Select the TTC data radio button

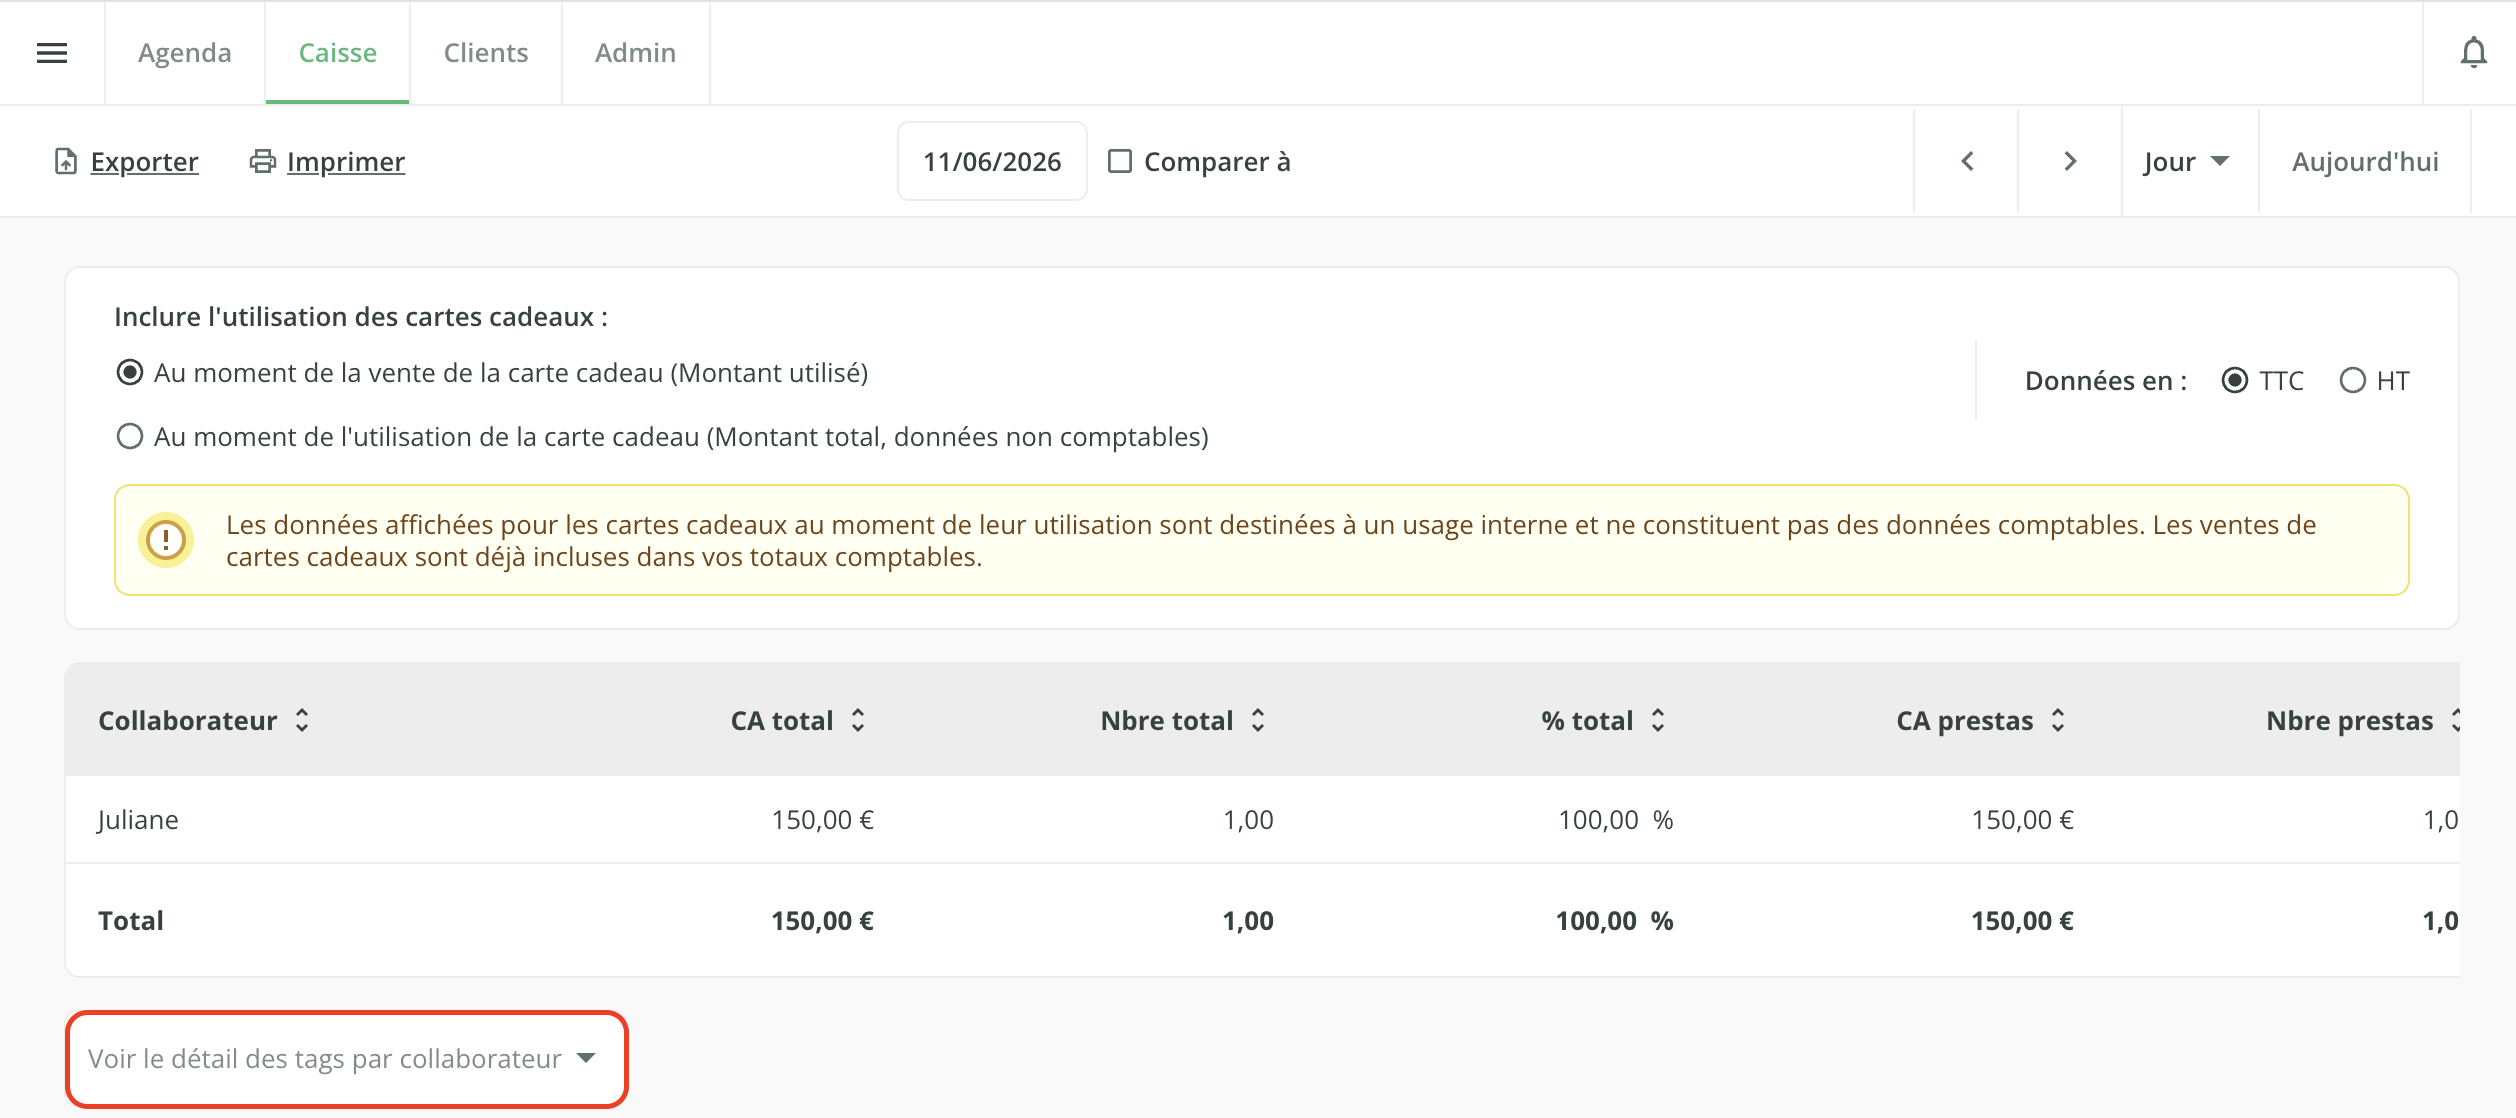(x=2234, y=380)
